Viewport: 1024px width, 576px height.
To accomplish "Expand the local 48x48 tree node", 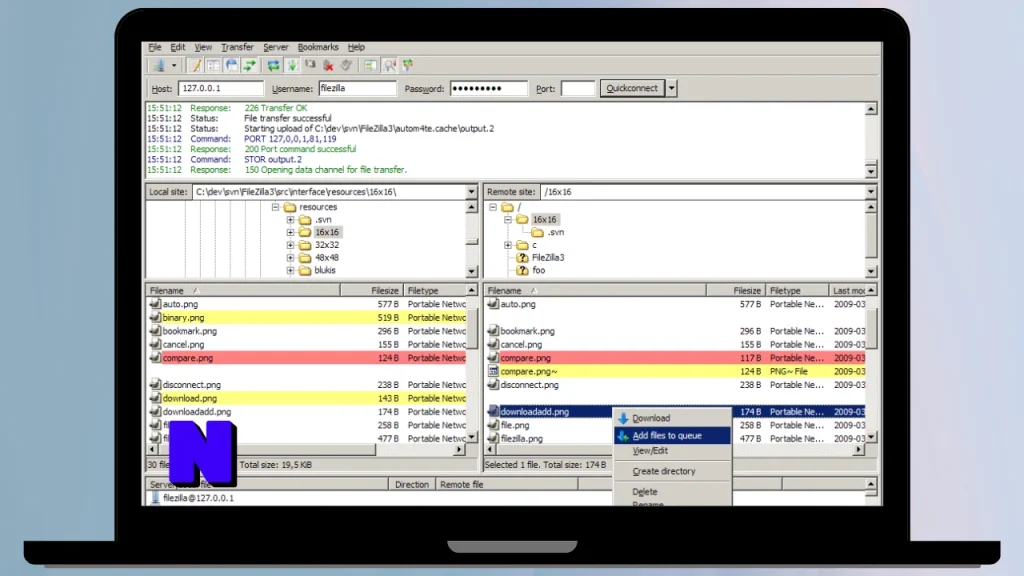I will click(290, 257).
